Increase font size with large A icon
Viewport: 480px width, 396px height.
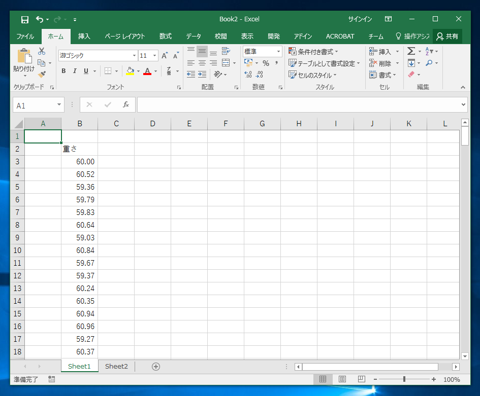(165, 55)
